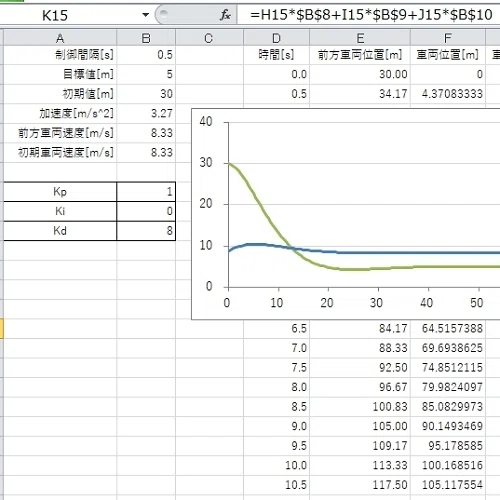500x500 pixels.
Task: Click cell labeled 初期車両速度[m/s]
Action: pos(60,153)
